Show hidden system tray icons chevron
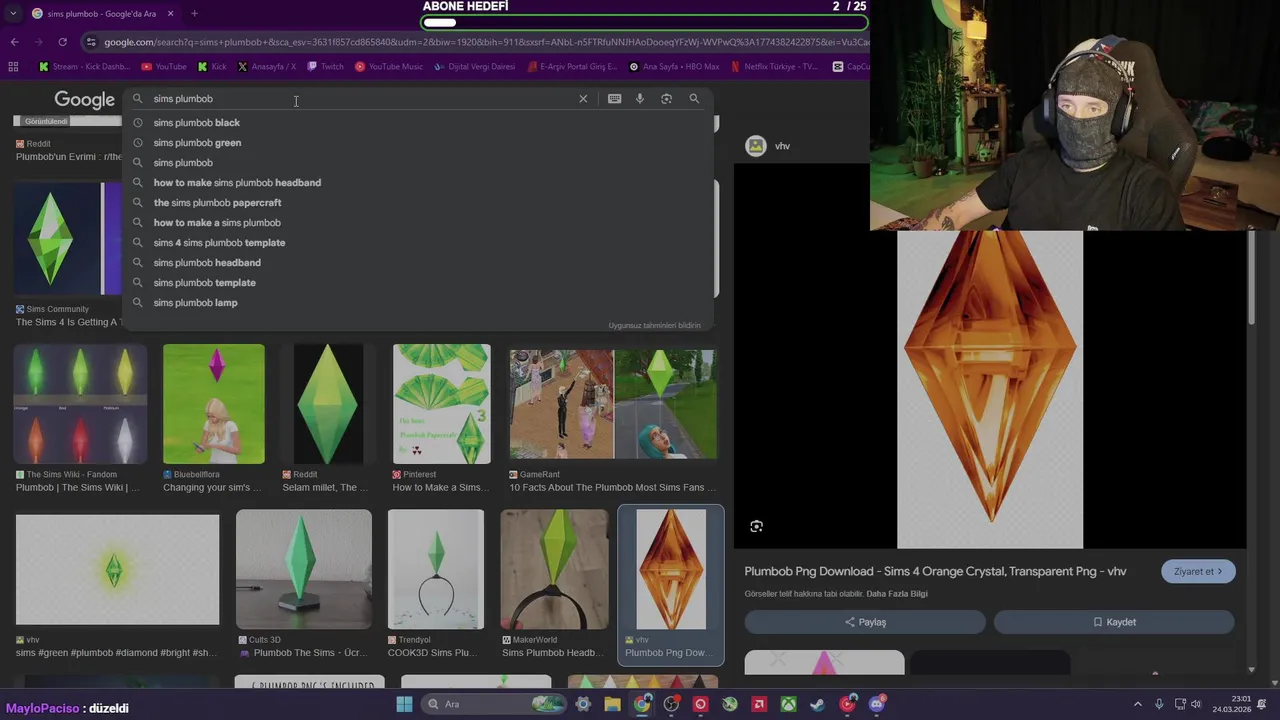The image size is (1280, 720). (x=1137, y=704)
